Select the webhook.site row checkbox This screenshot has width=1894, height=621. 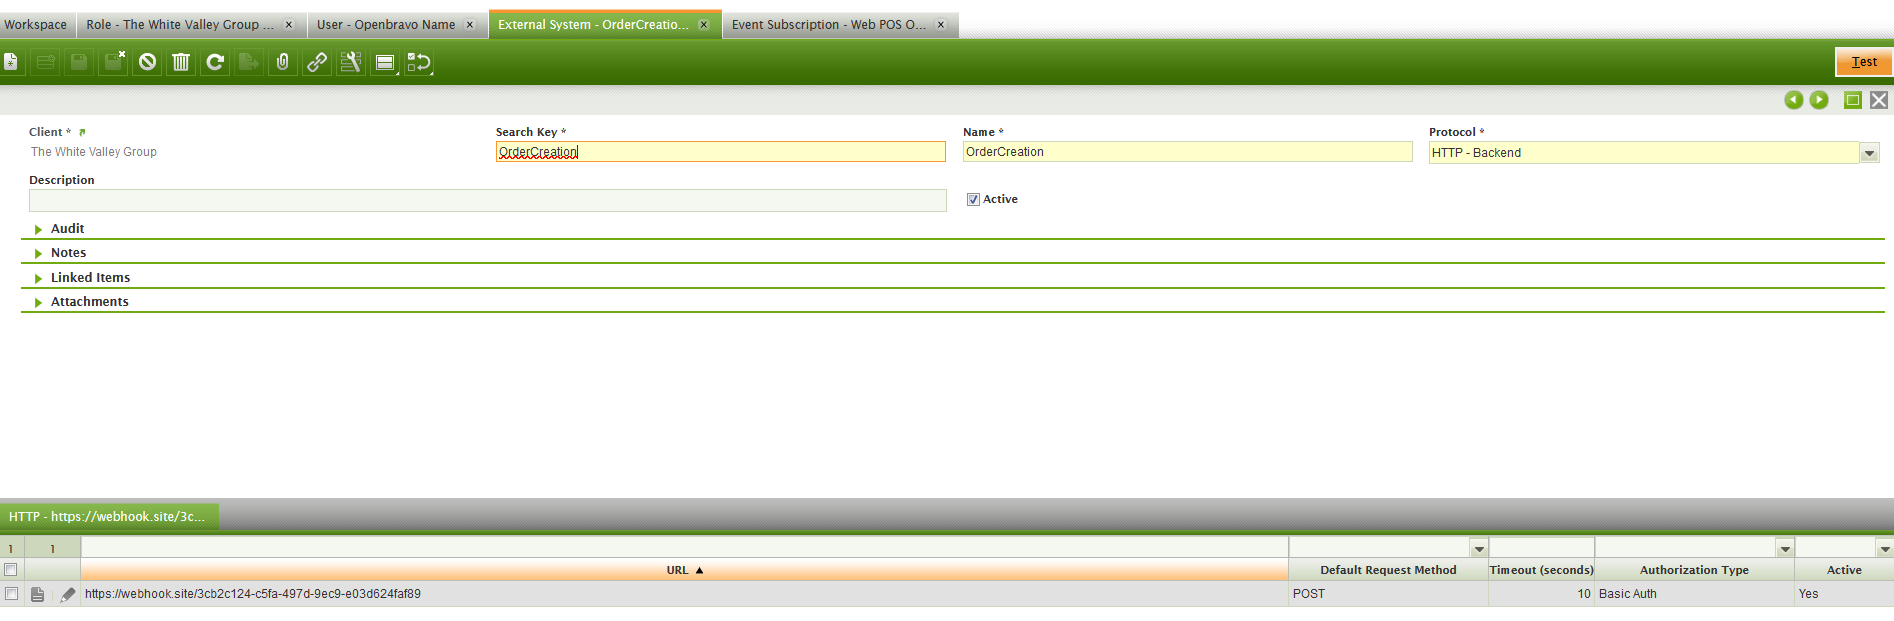tap(11, 594)
